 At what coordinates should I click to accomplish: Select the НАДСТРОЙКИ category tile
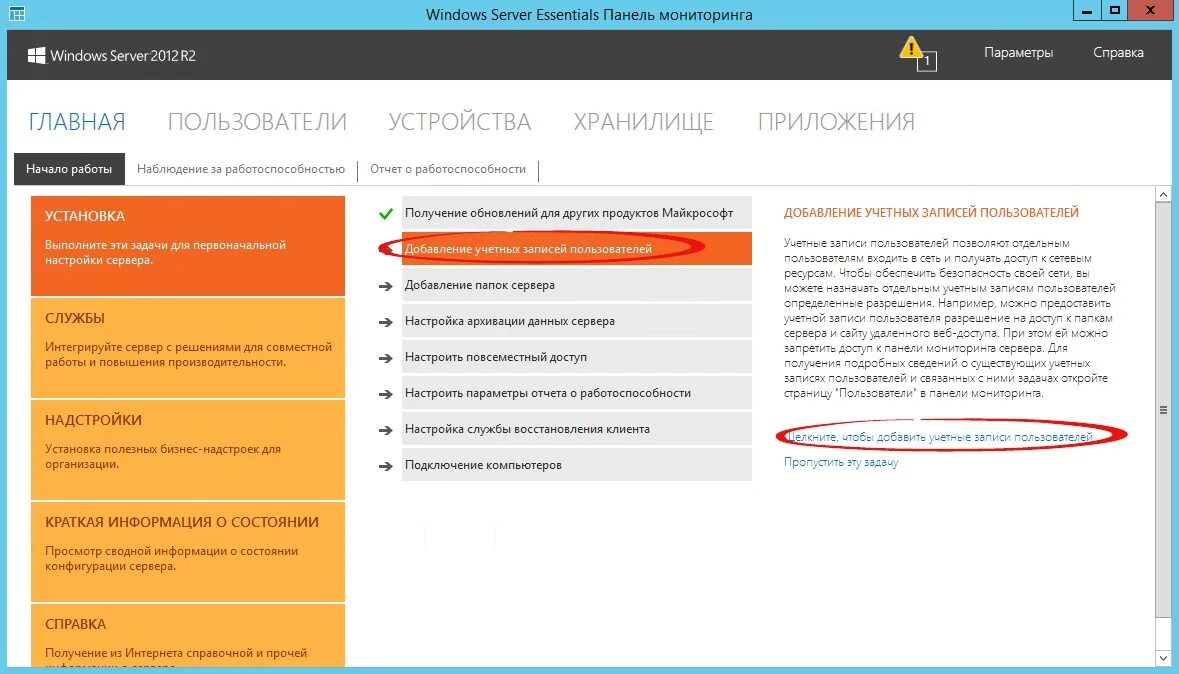[x=188, y=450]
